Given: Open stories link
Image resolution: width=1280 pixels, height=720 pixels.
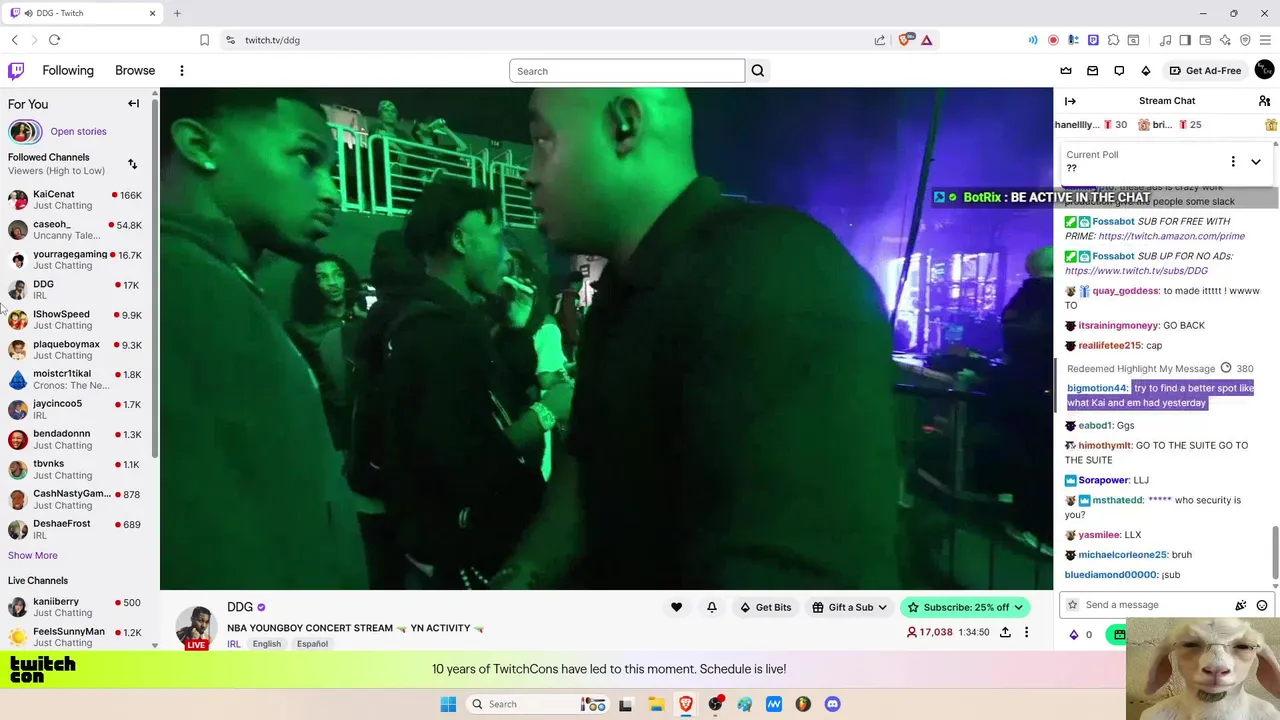Looking at the screenshot, I should (x=78, y=132).
